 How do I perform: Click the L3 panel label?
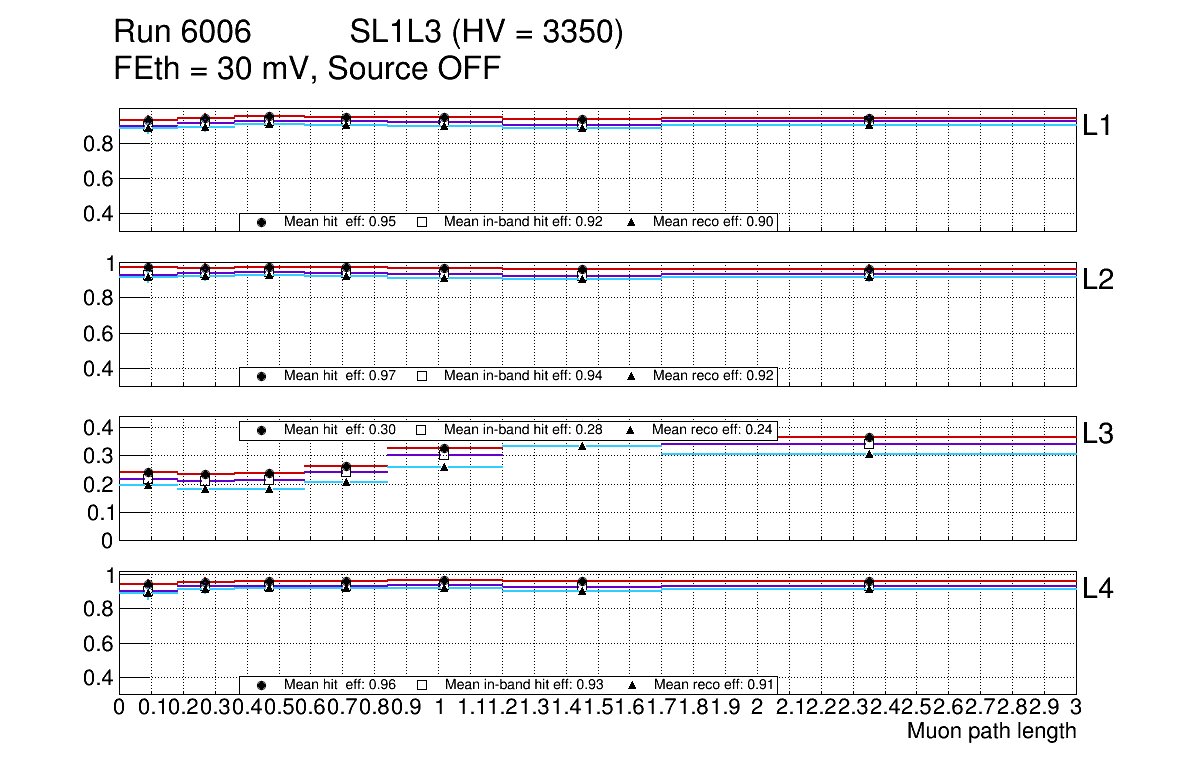click(x=1098, y=434)
